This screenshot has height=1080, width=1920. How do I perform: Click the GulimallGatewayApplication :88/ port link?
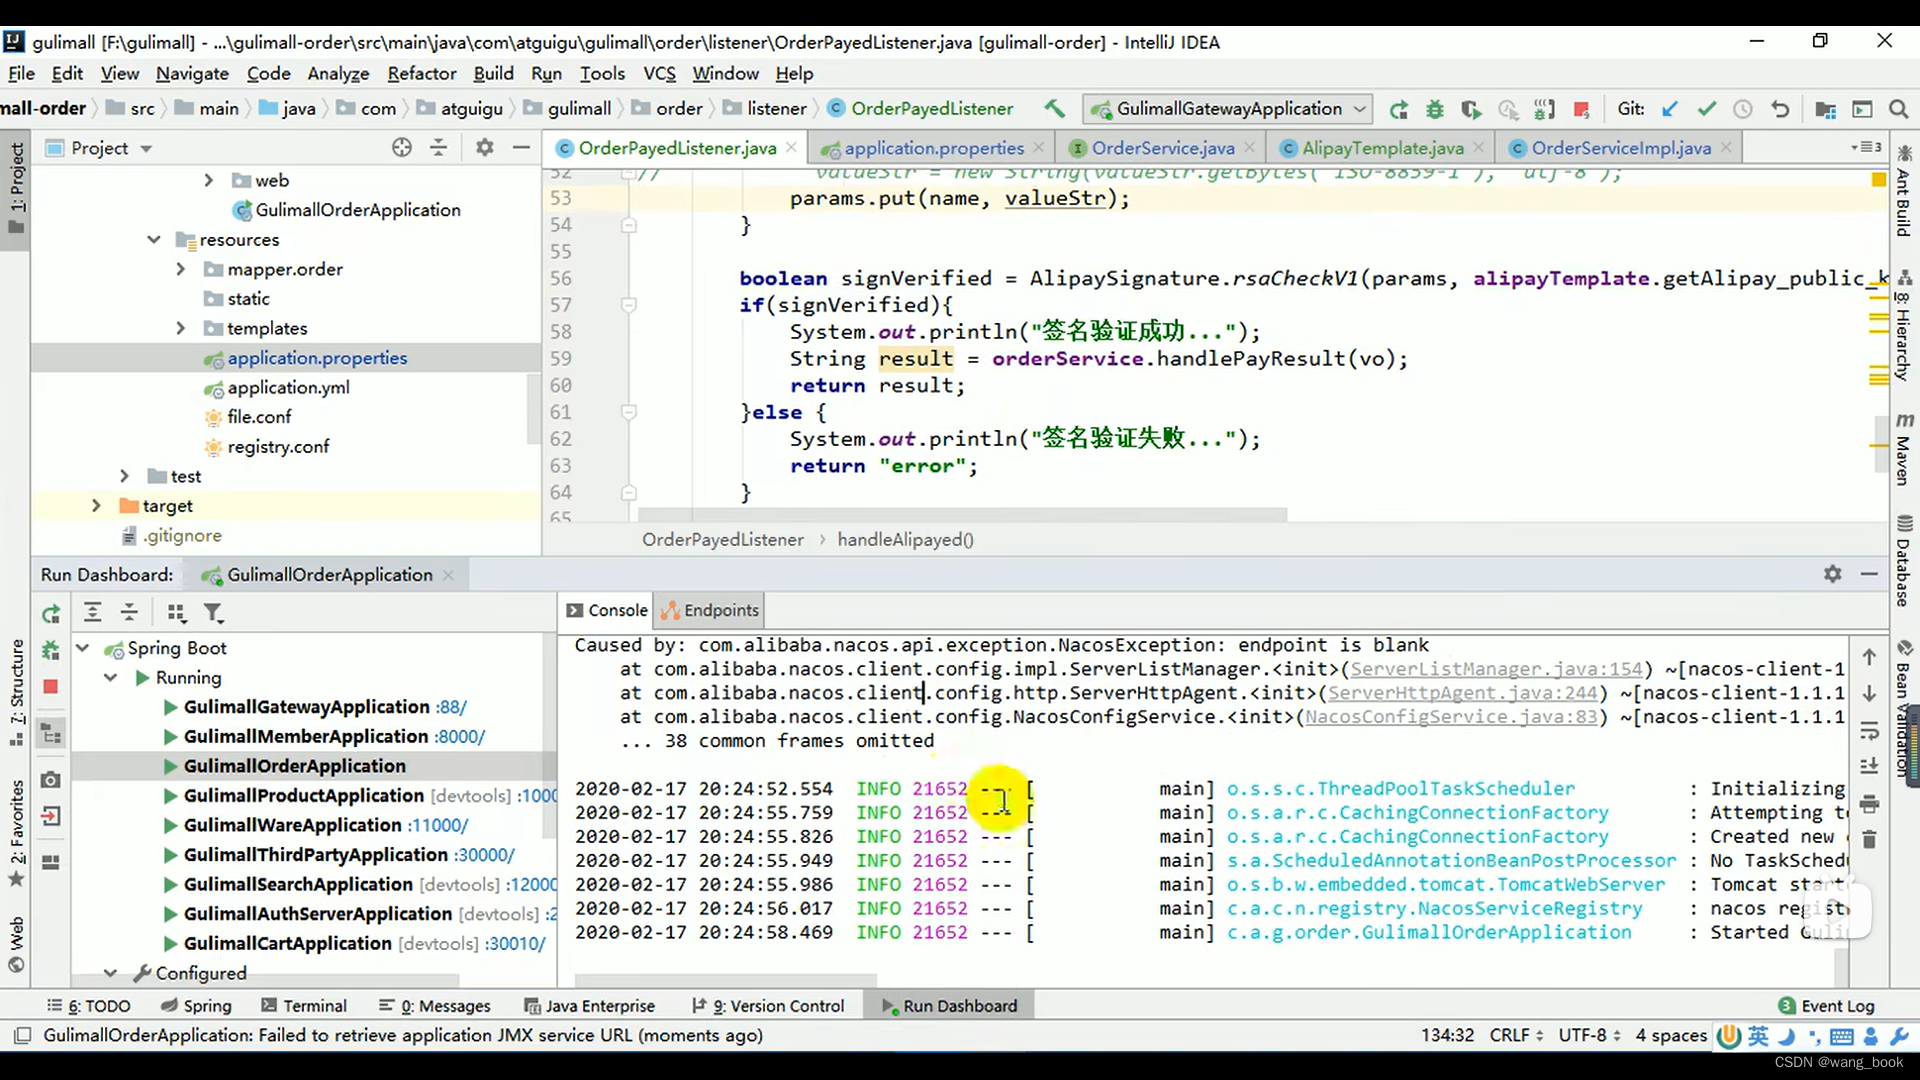451,707
